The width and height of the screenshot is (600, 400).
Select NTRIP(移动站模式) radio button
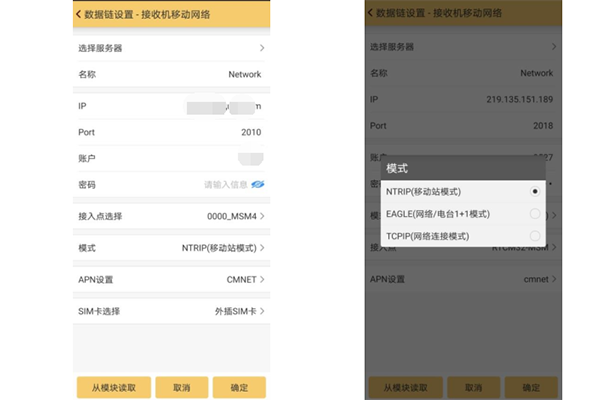coord(536,191)
